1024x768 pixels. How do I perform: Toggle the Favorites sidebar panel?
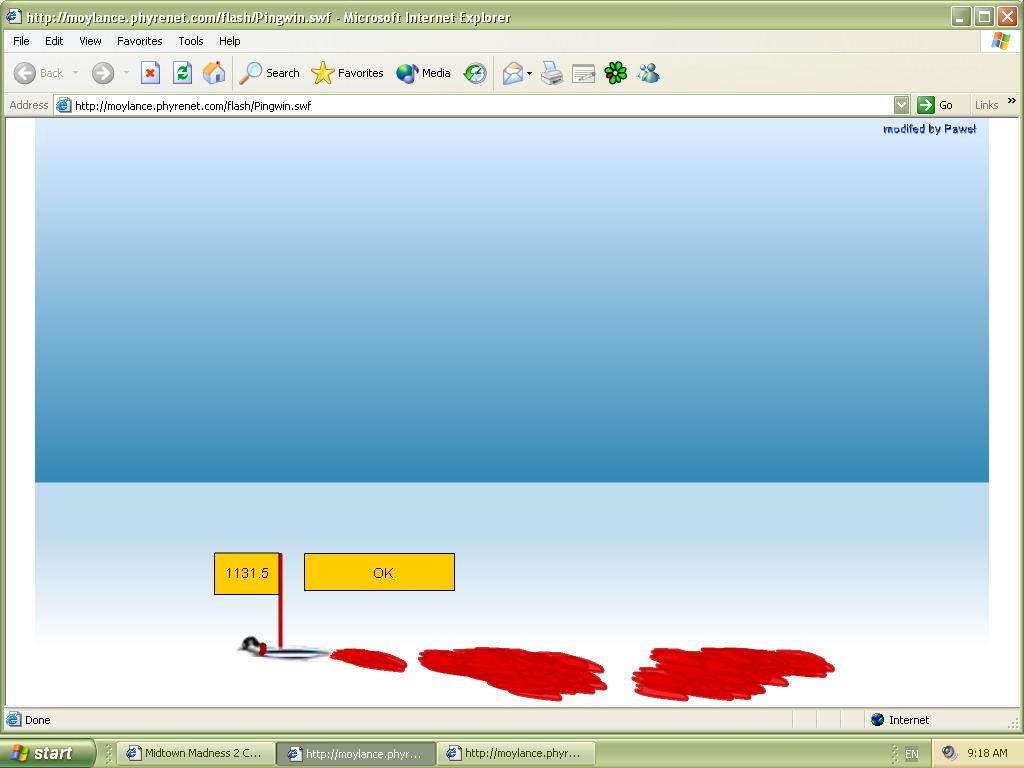tap(348, 73)
